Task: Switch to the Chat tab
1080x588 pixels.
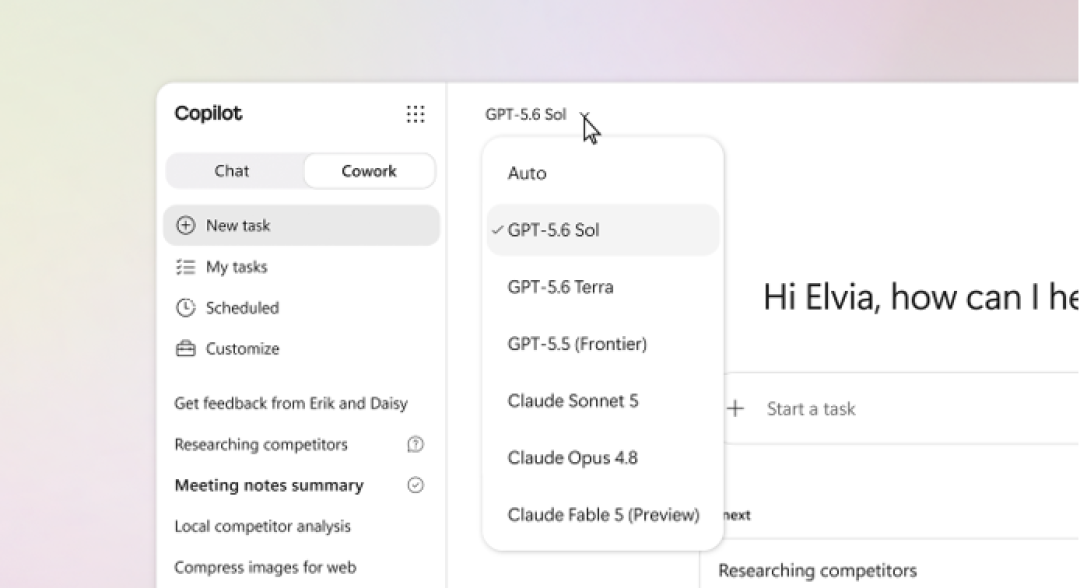Action: click(x=231, y=171)
